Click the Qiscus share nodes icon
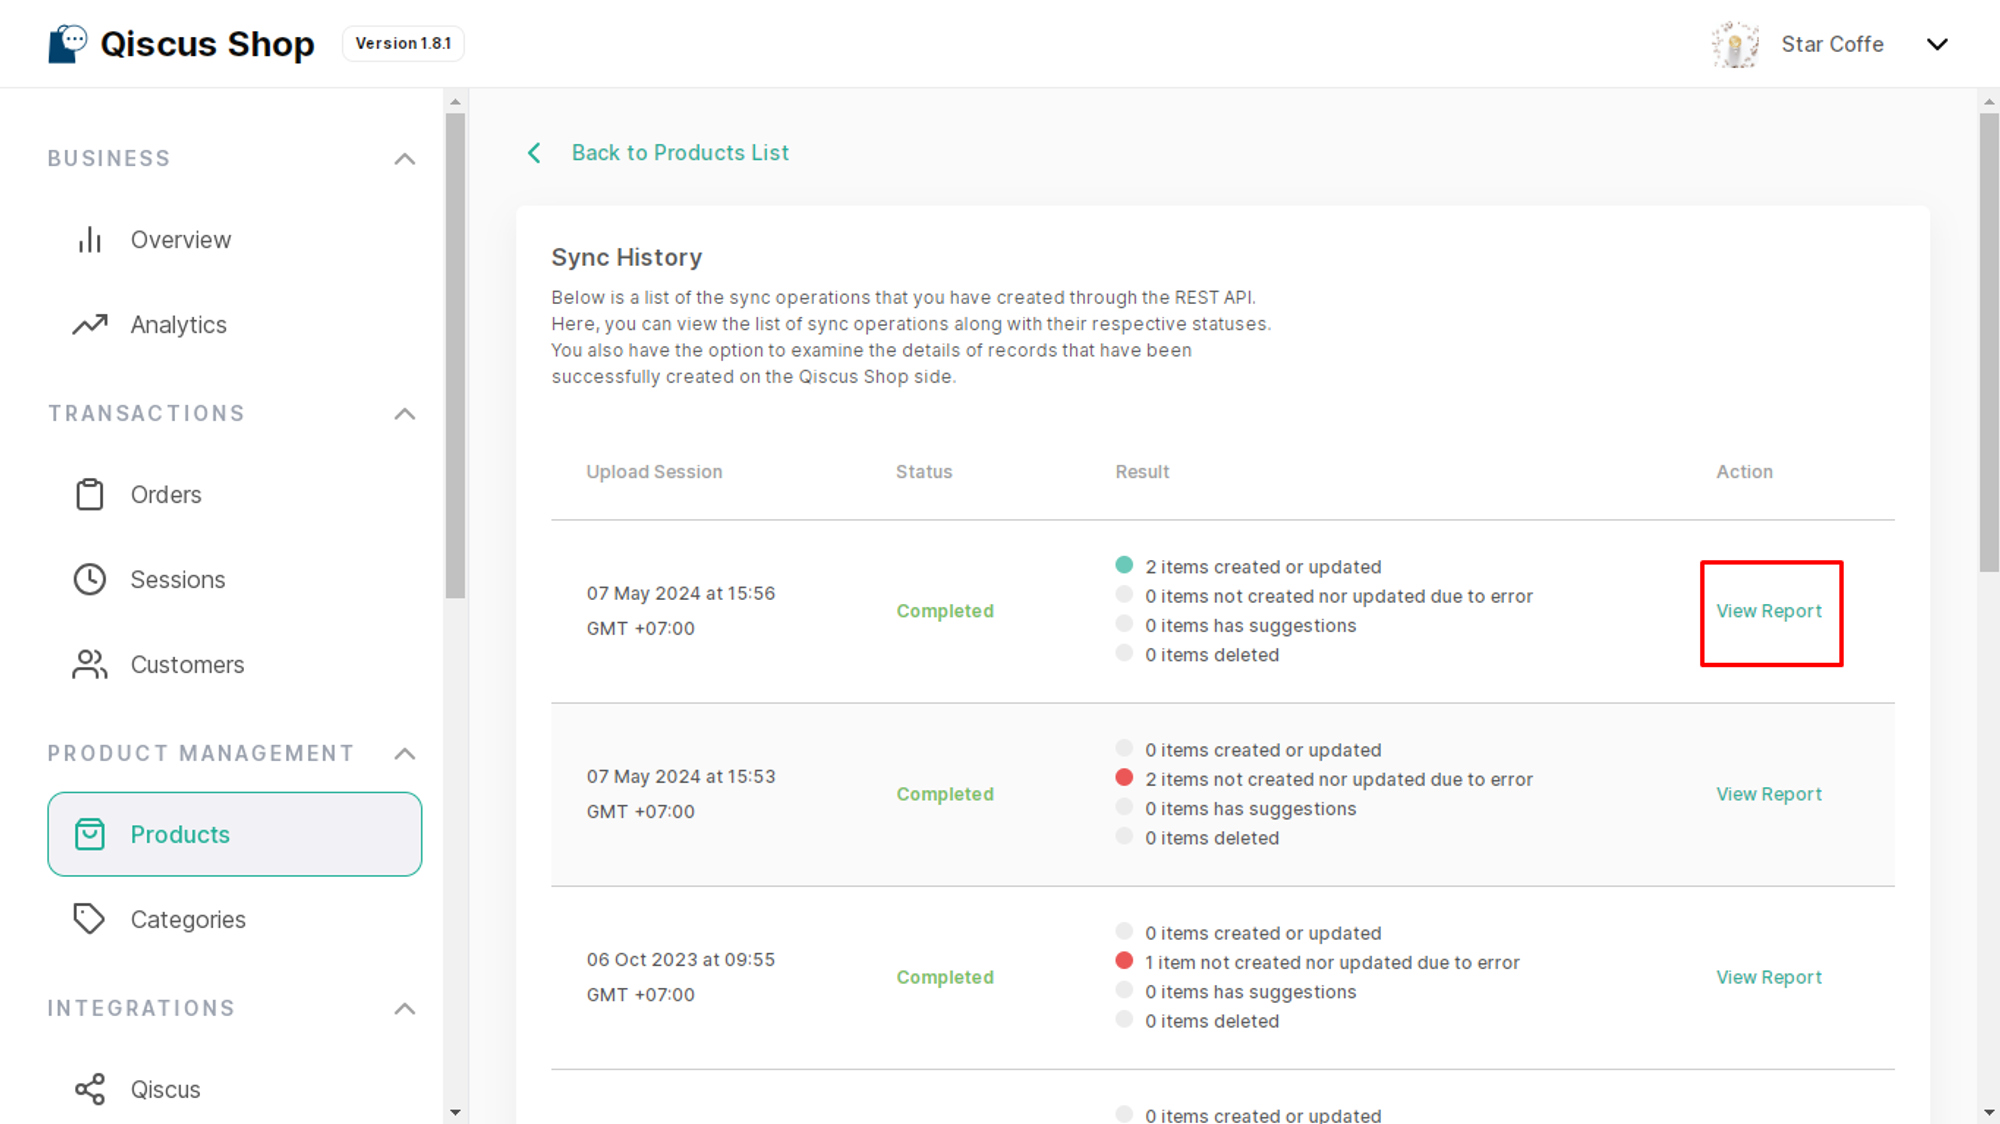This screenshot has width=2000, height=1124. [x=90, y=1089]
